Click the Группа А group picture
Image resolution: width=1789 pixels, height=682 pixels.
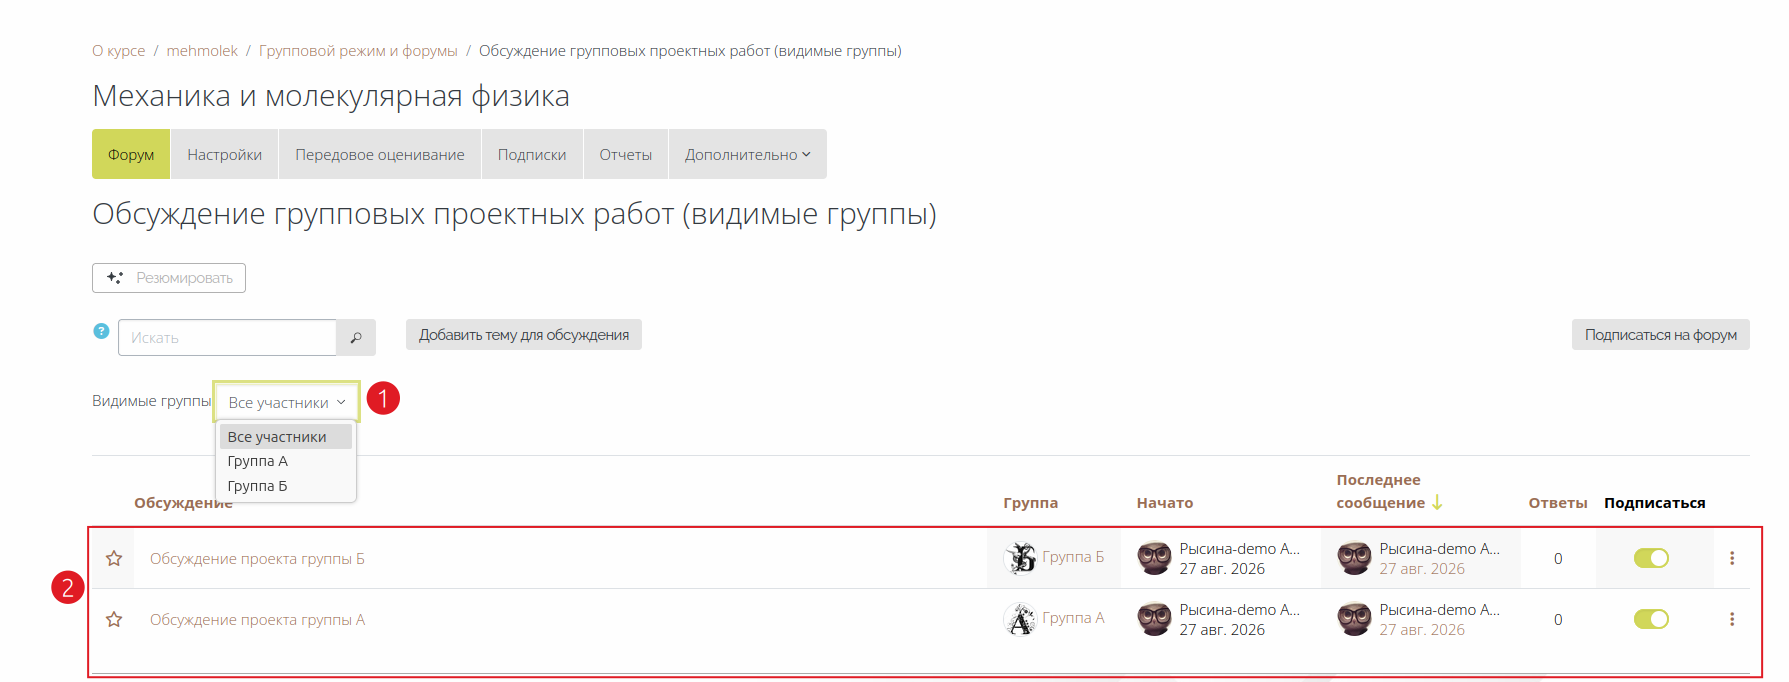(x=1020, y=619)
